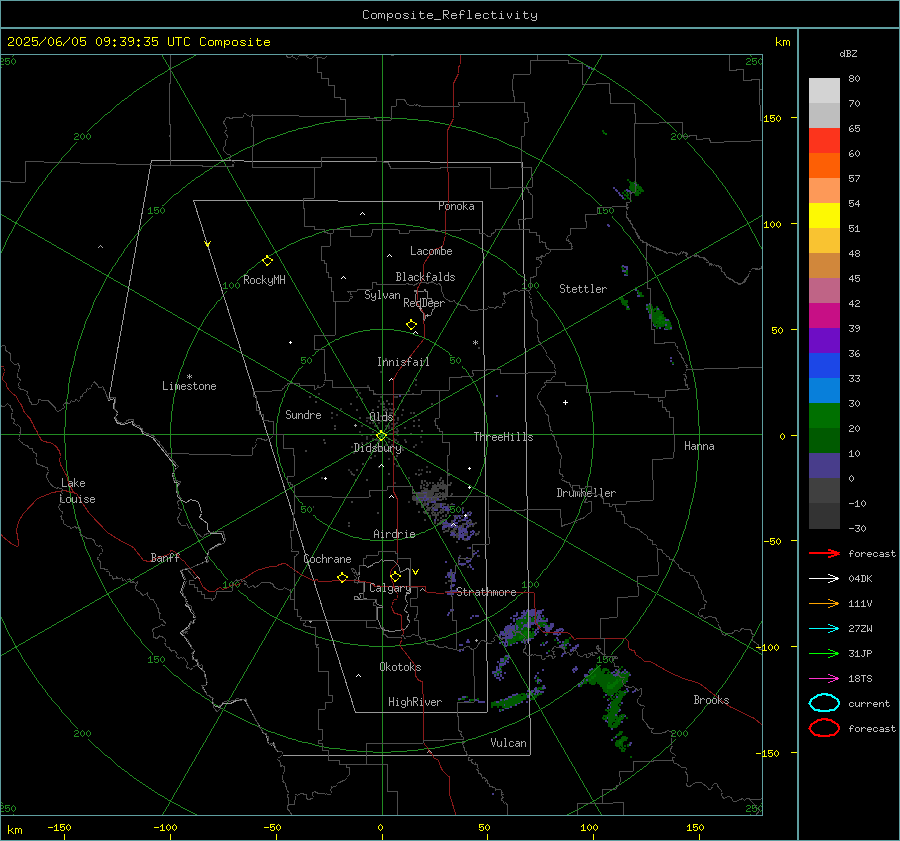Viewport: 900px width, 841px height.
Task: Click the yellow diamond marker above Calgary
Action: tap(395, 576)
